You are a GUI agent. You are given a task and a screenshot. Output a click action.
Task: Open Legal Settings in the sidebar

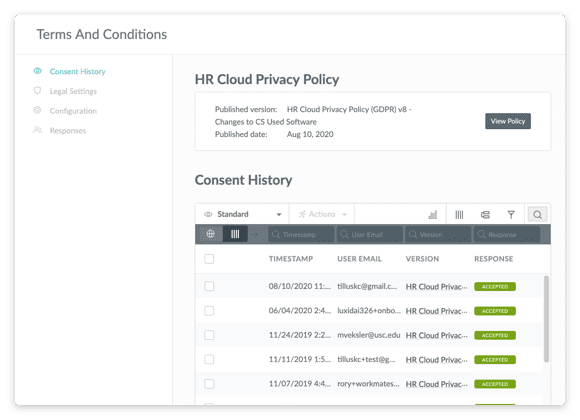pos(73,91)
